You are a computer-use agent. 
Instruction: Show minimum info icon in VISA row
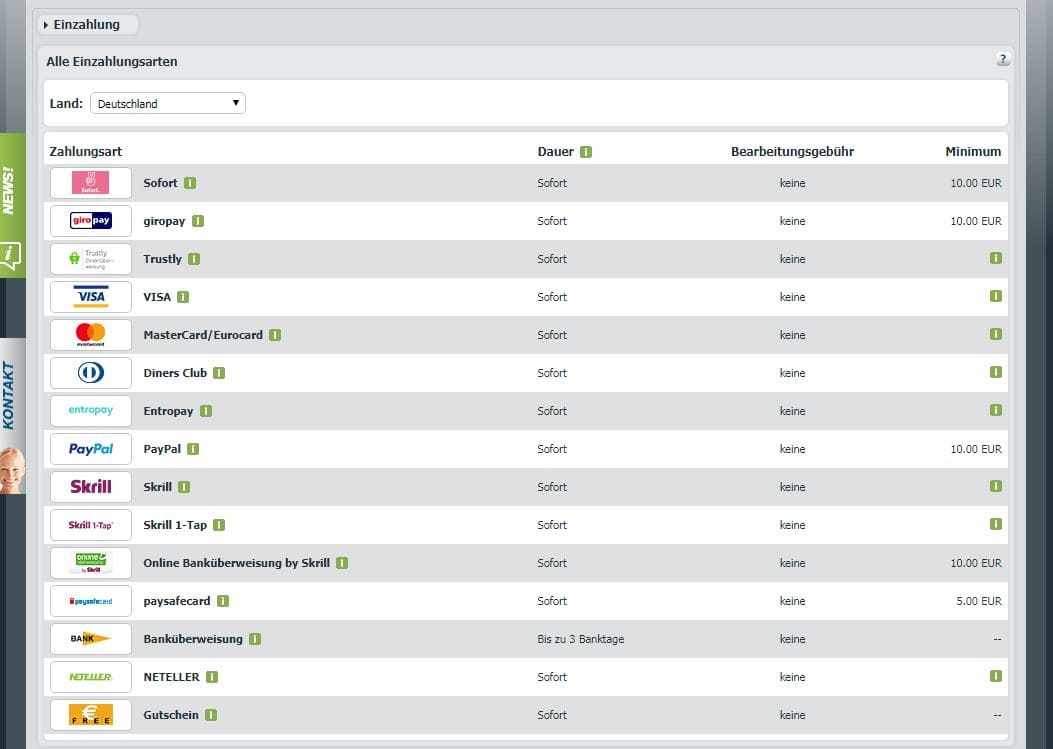pyautogui.click(x=996, y=296)
